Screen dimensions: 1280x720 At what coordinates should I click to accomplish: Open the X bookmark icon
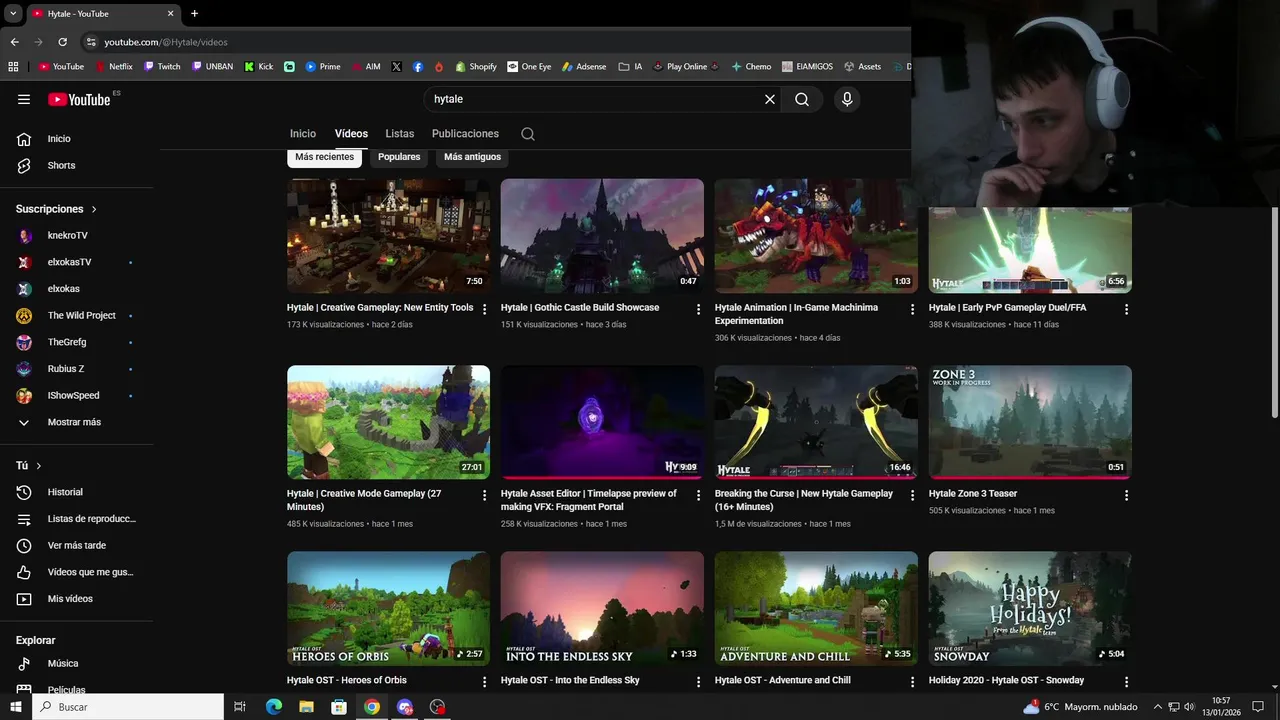click(396, 67)
